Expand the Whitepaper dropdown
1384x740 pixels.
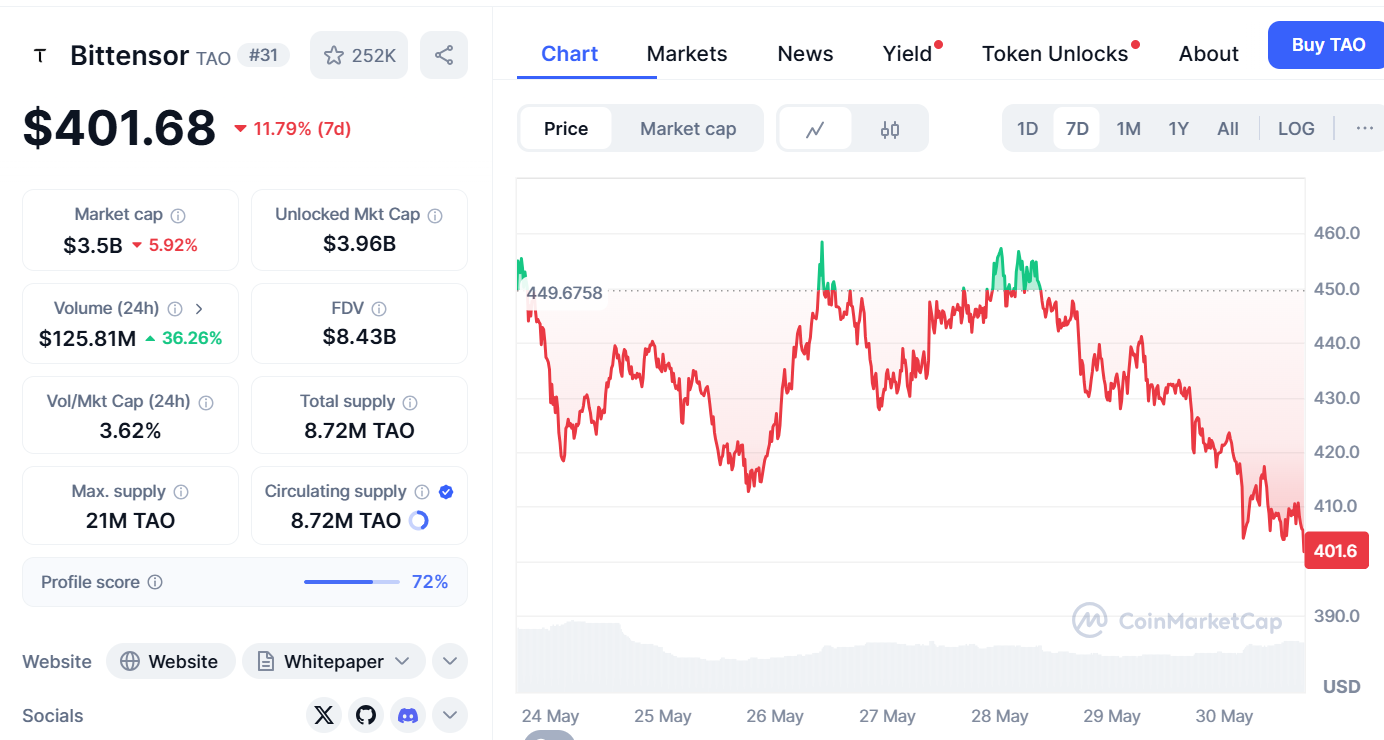pyautogui.click(x=334, y=661)
